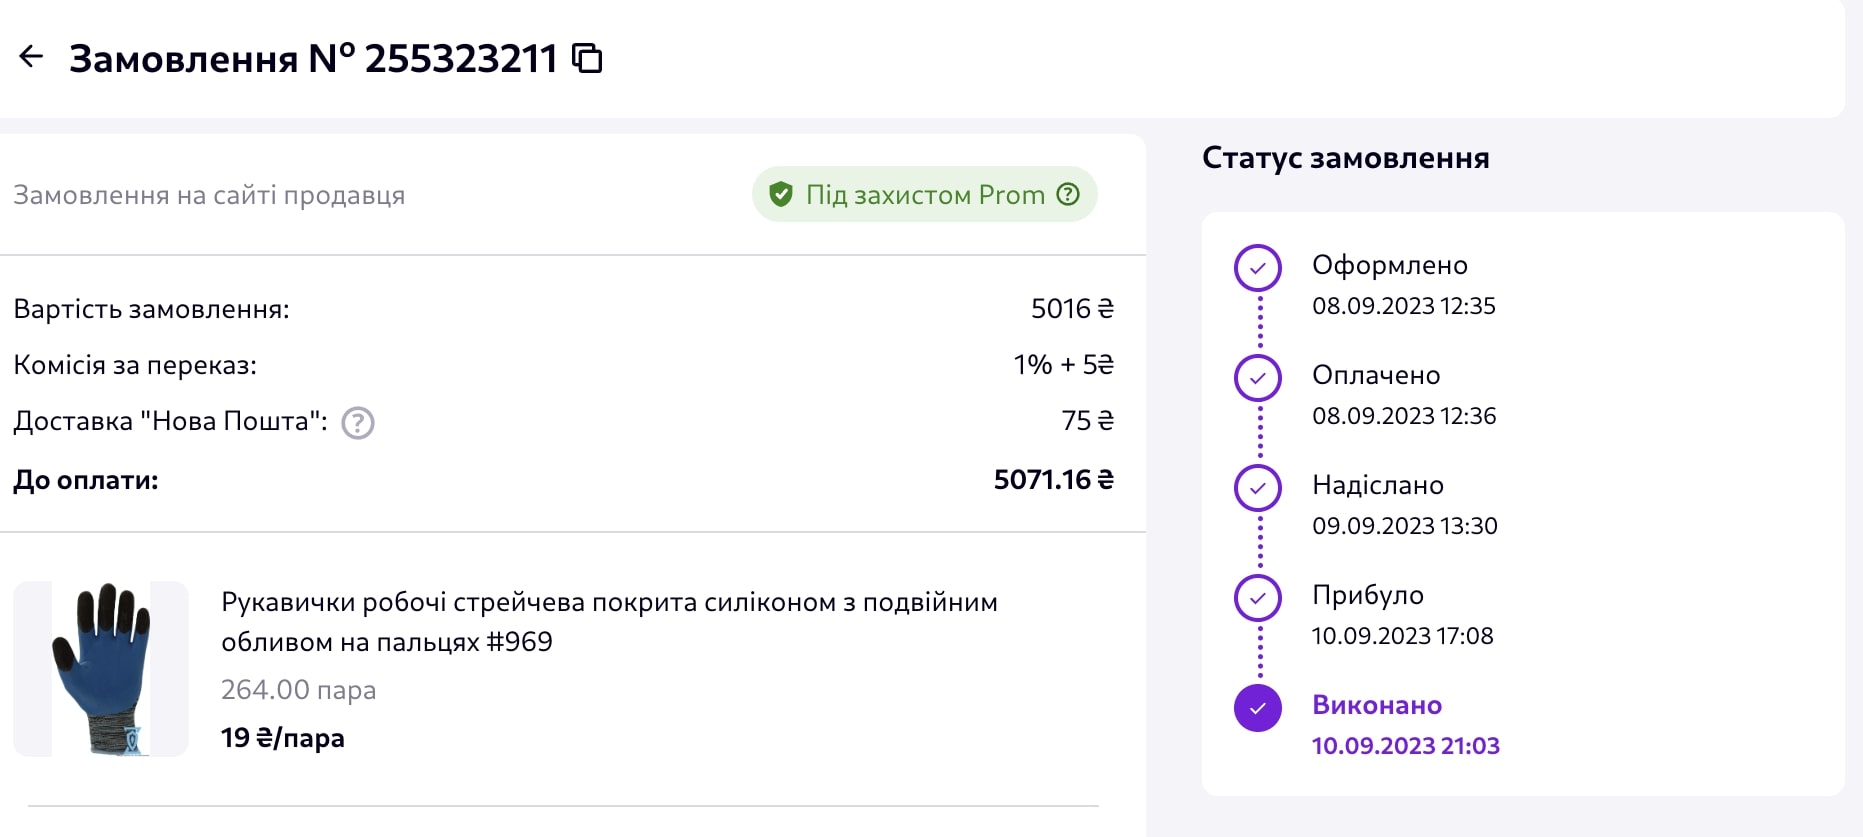This screenshot has width=1863, height=837.
Task: Click the filled Виконано status checkmark
Action: point(1258,708)
